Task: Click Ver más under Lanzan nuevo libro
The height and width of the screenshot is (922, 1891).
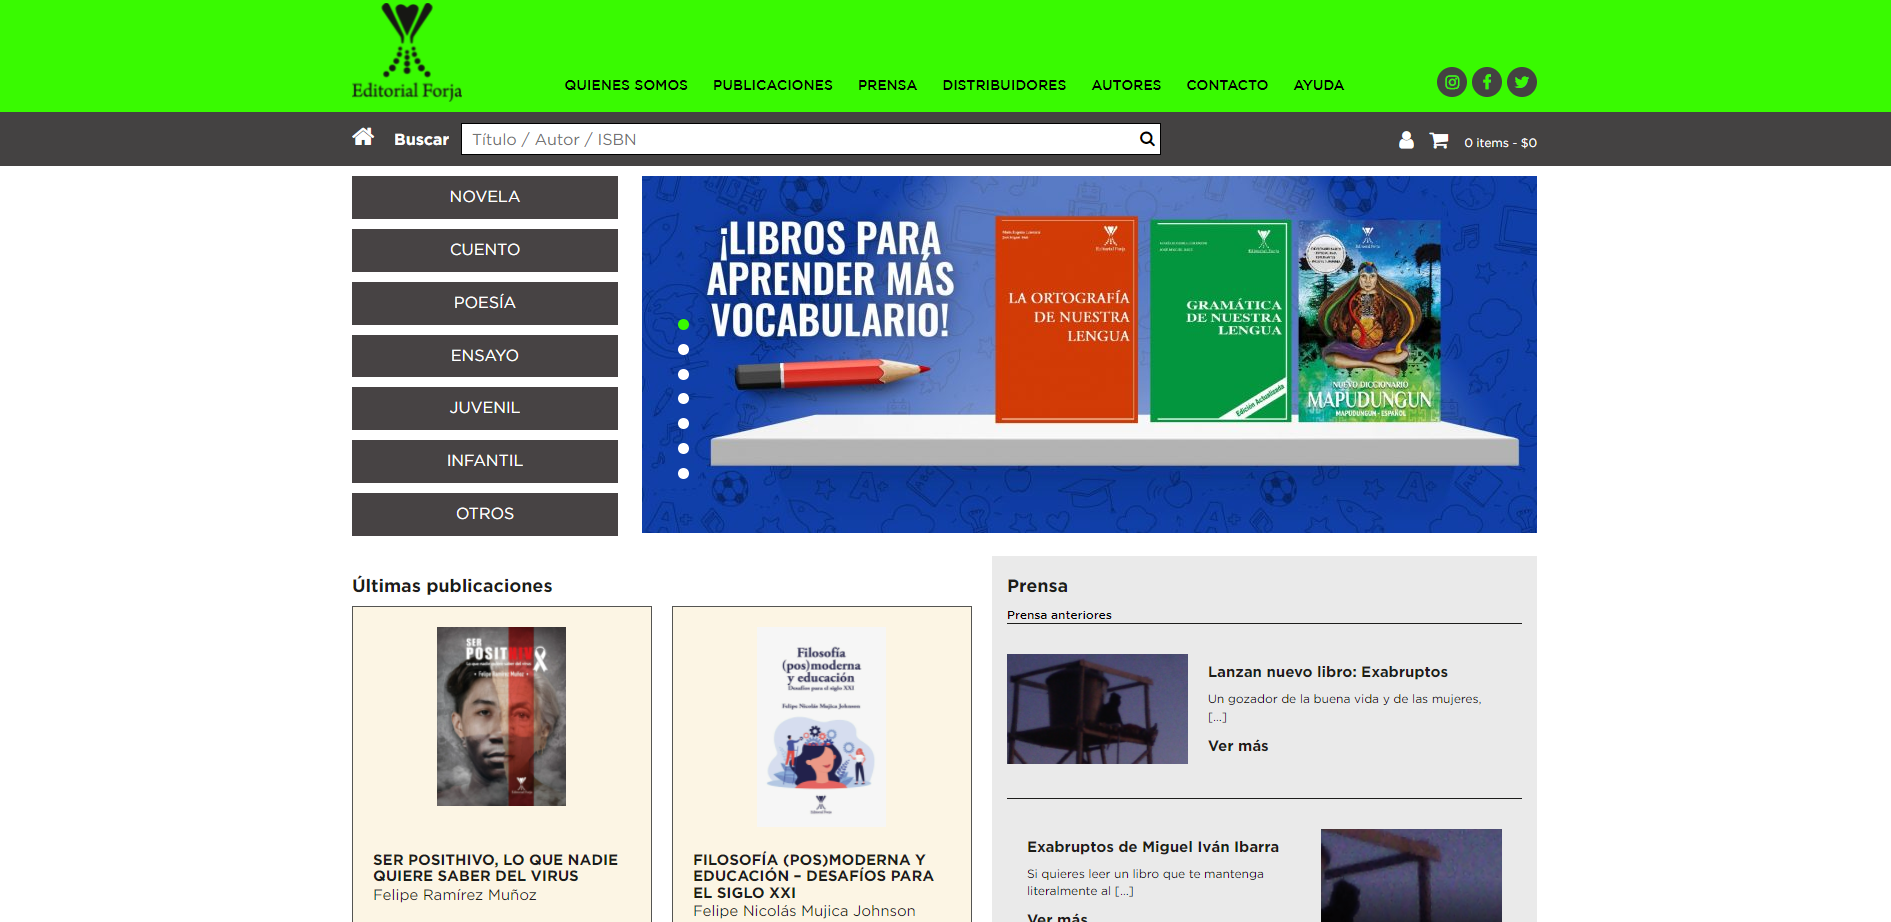Action: pyautogui.click(x=1237, y=746)
